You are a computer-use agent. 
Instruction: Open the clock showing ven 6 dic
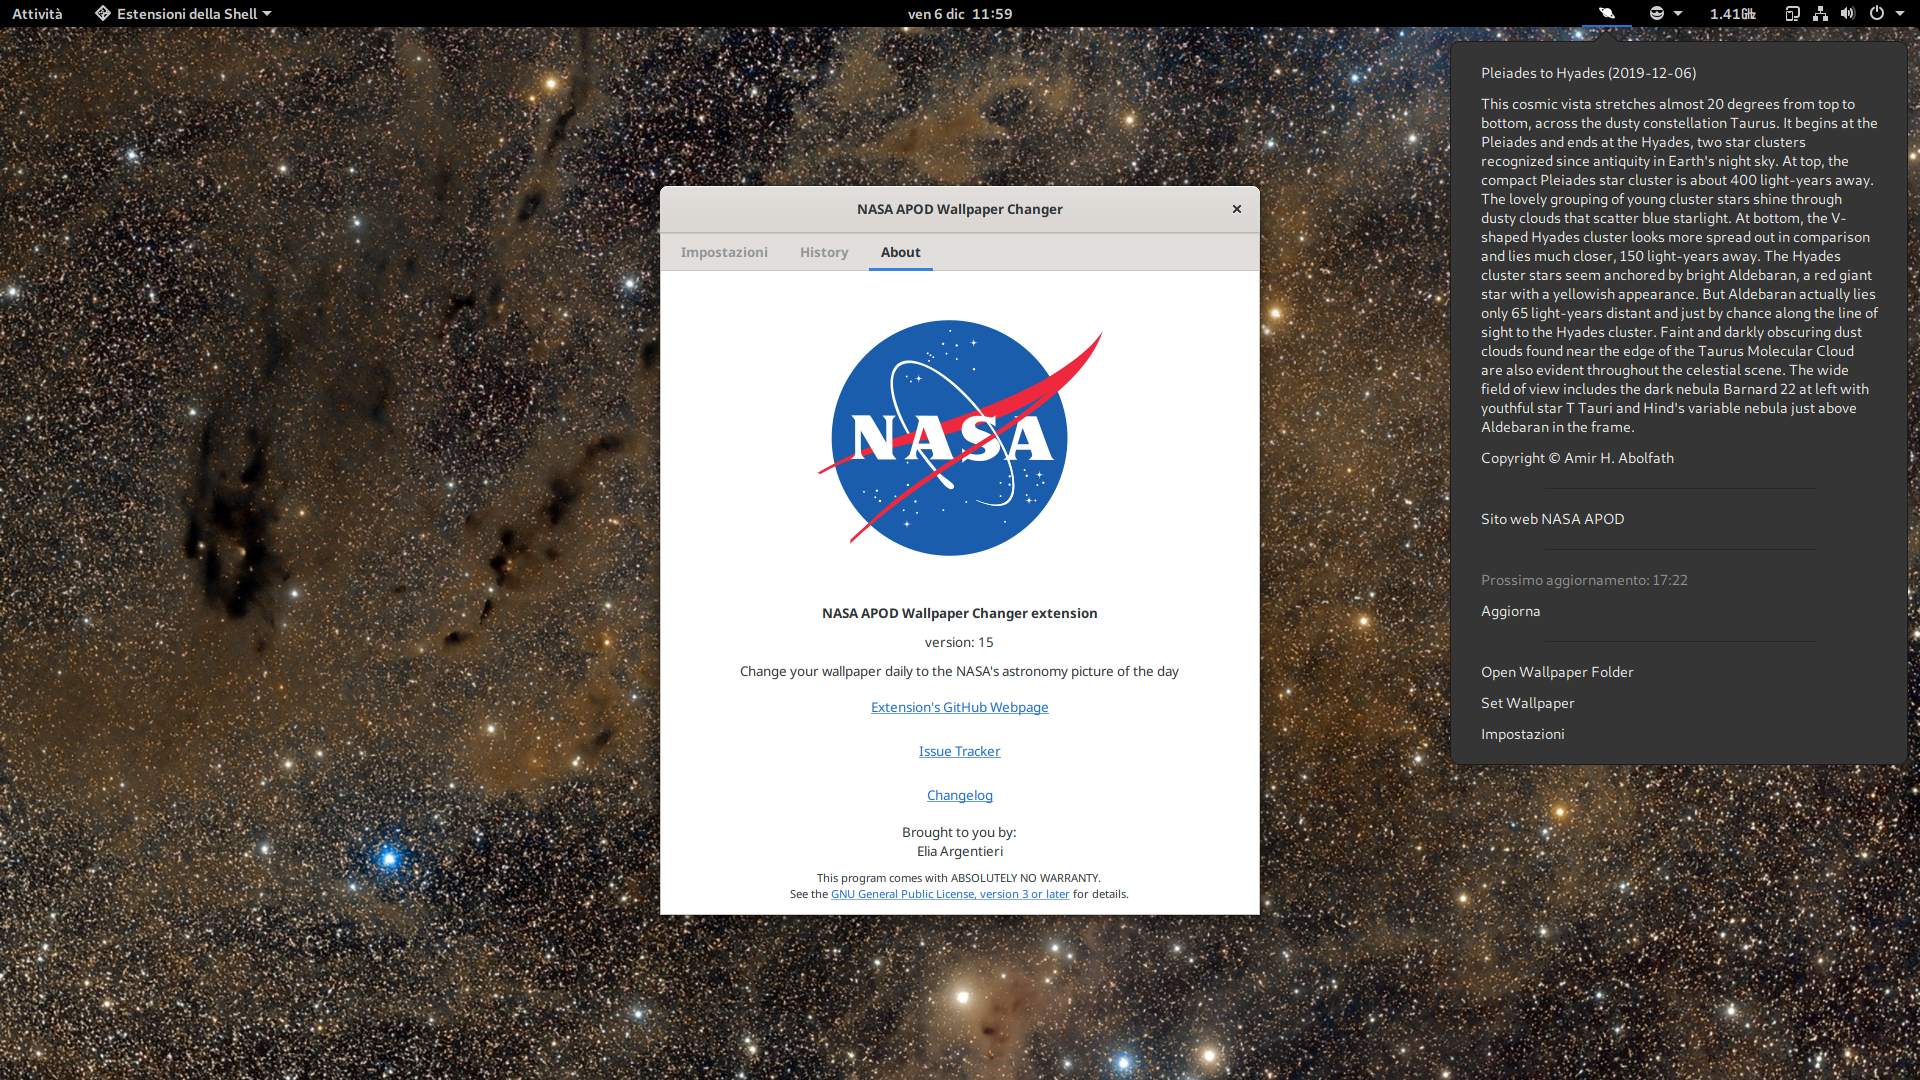[x=959, y=14]
